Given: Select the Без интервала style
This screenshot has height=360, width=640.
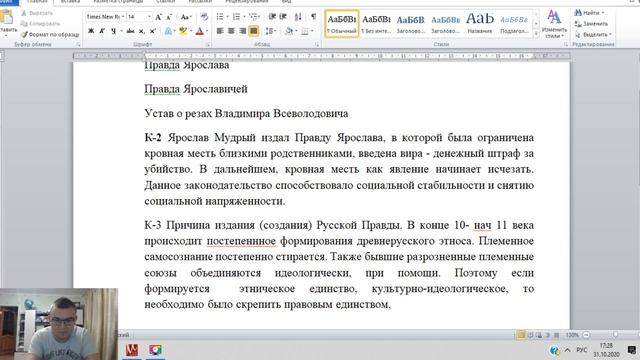Looking at the screenshot, I should (x=376, y=24).
